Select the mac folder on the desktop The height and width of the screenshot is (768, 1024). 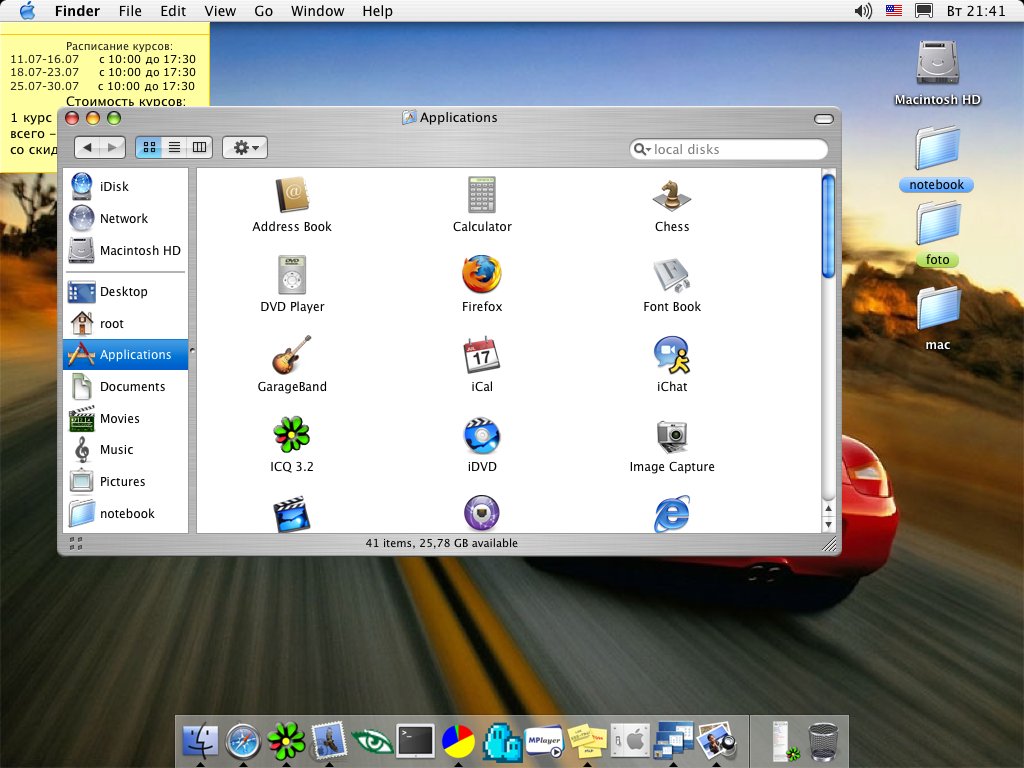pos(937,308)
